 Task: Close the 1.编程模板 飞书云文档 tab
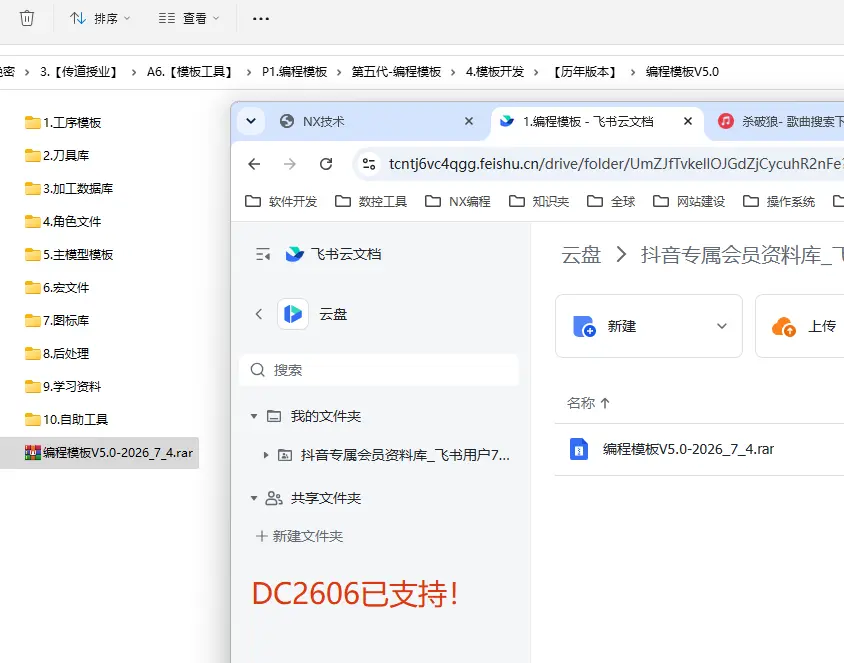pos(688,121)
